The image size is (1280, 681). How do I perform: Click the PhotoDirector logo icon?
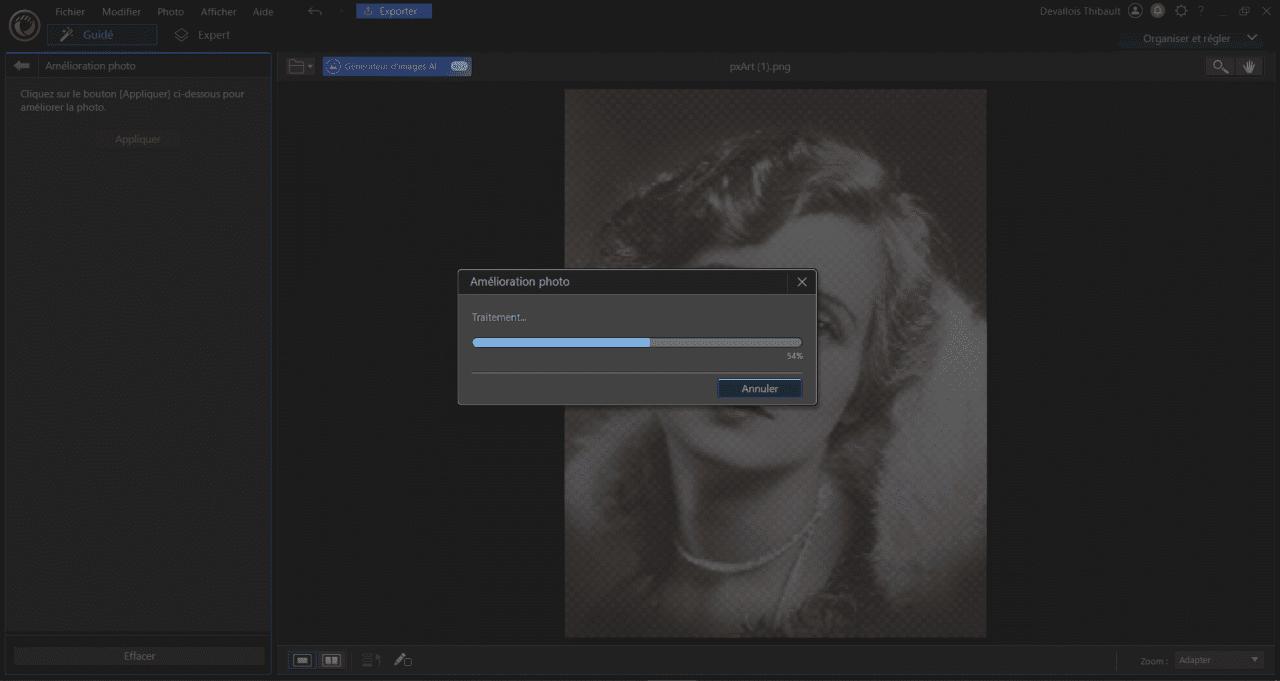(23, 24)
